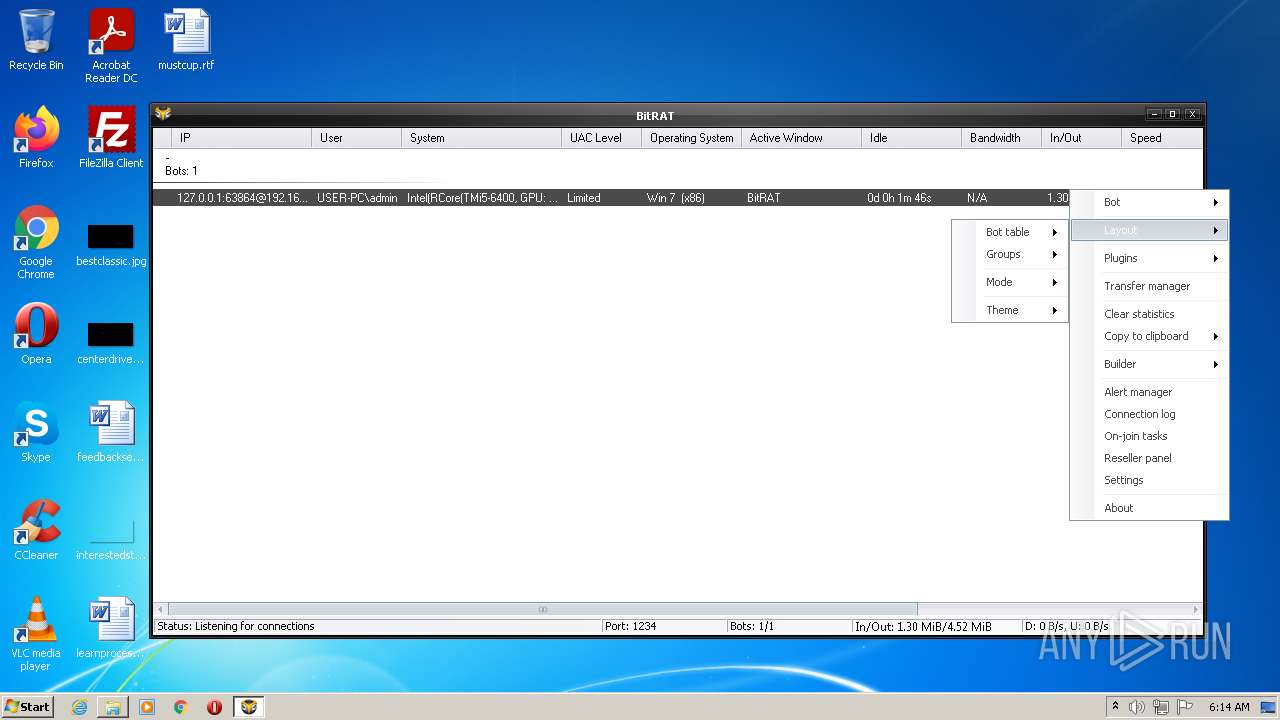Open the CCleaner desktop shortcut

(36, 530)
